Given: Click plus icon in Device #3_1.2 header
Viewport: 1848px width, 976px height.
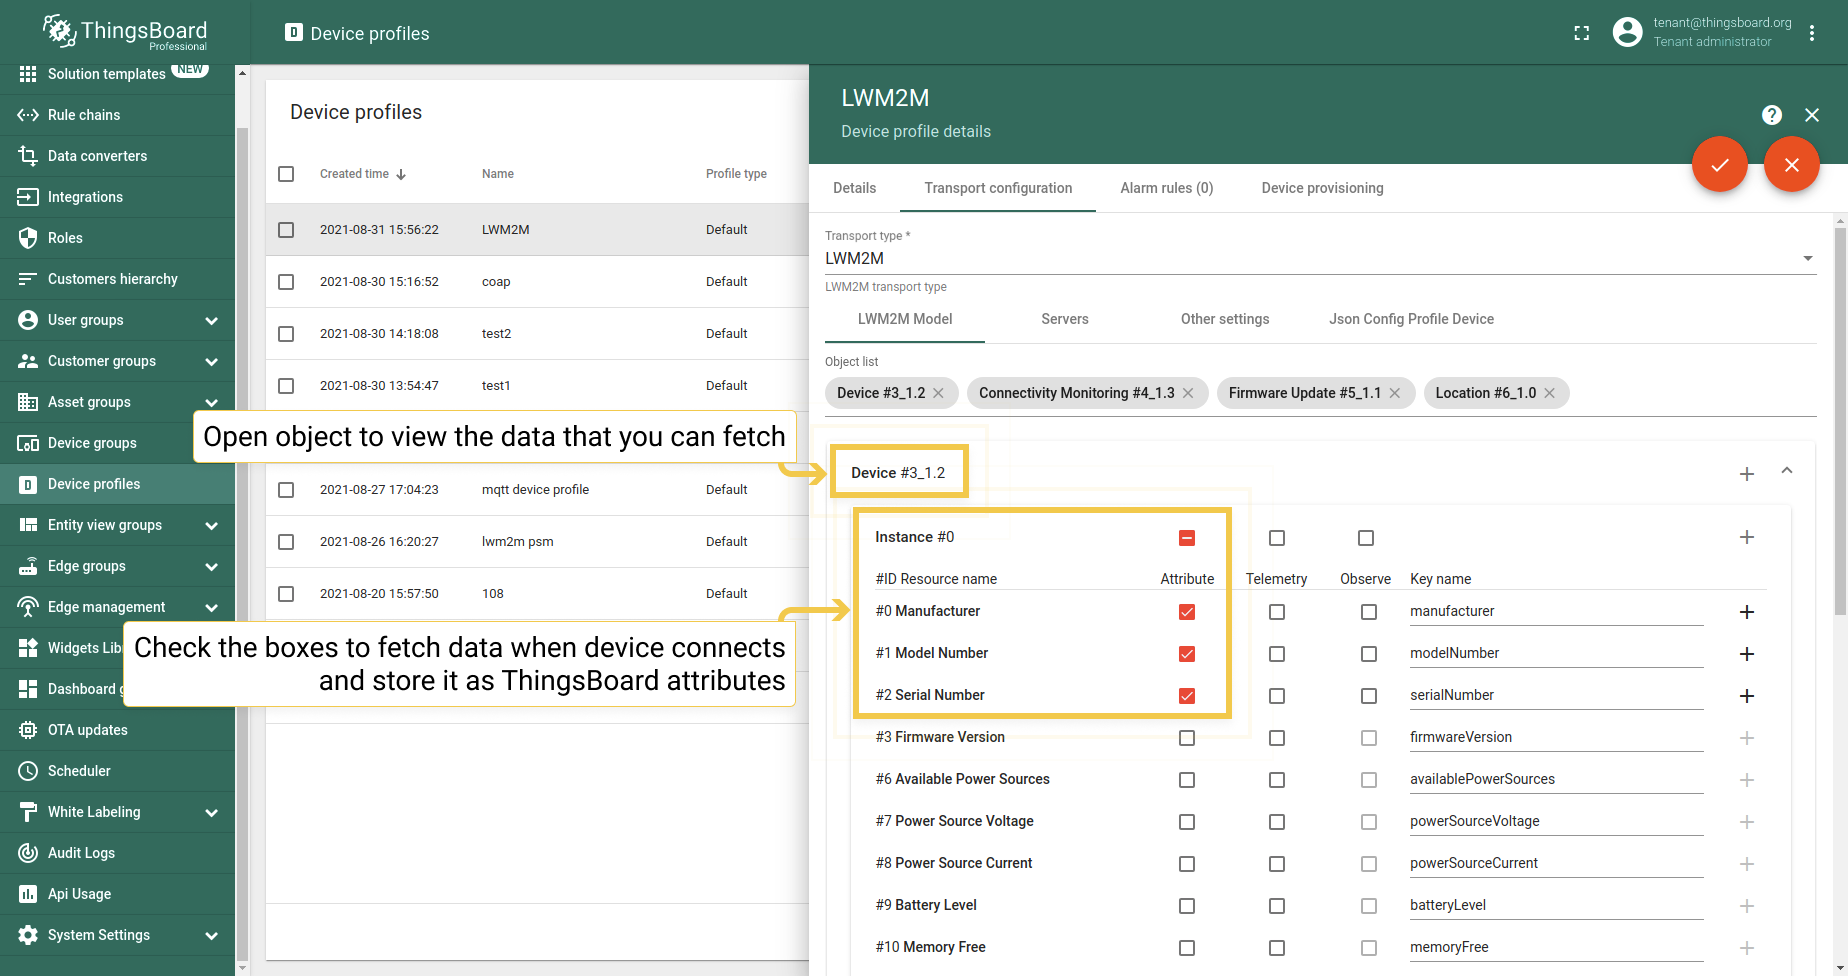Looking at the screenshot, I should coord(1747,474).
